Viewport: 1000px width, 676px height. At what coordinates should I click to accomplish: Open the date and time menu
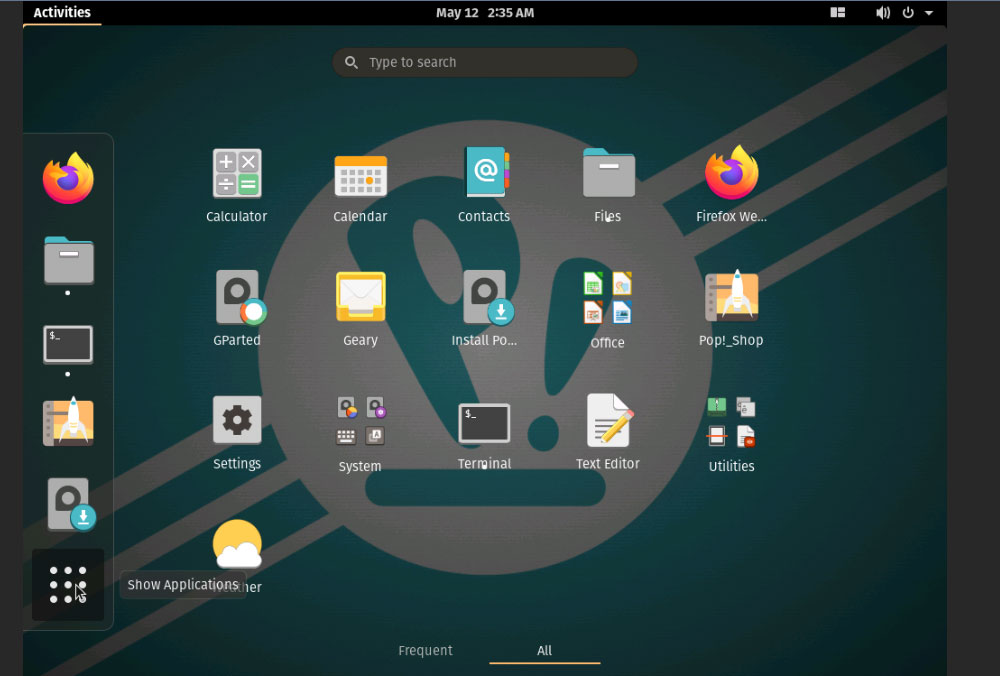coord(485,13)
